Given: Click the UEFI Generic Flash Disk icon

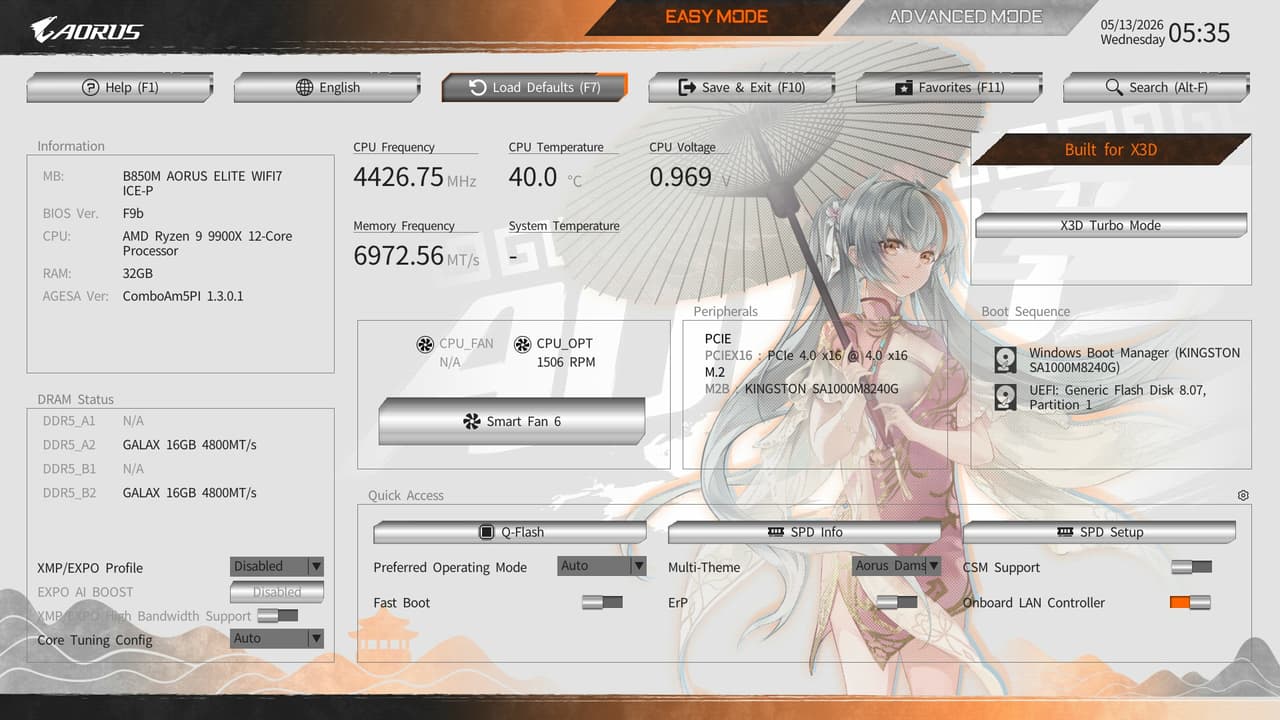Looking at the screenshot, I should tap(1006, 397).
